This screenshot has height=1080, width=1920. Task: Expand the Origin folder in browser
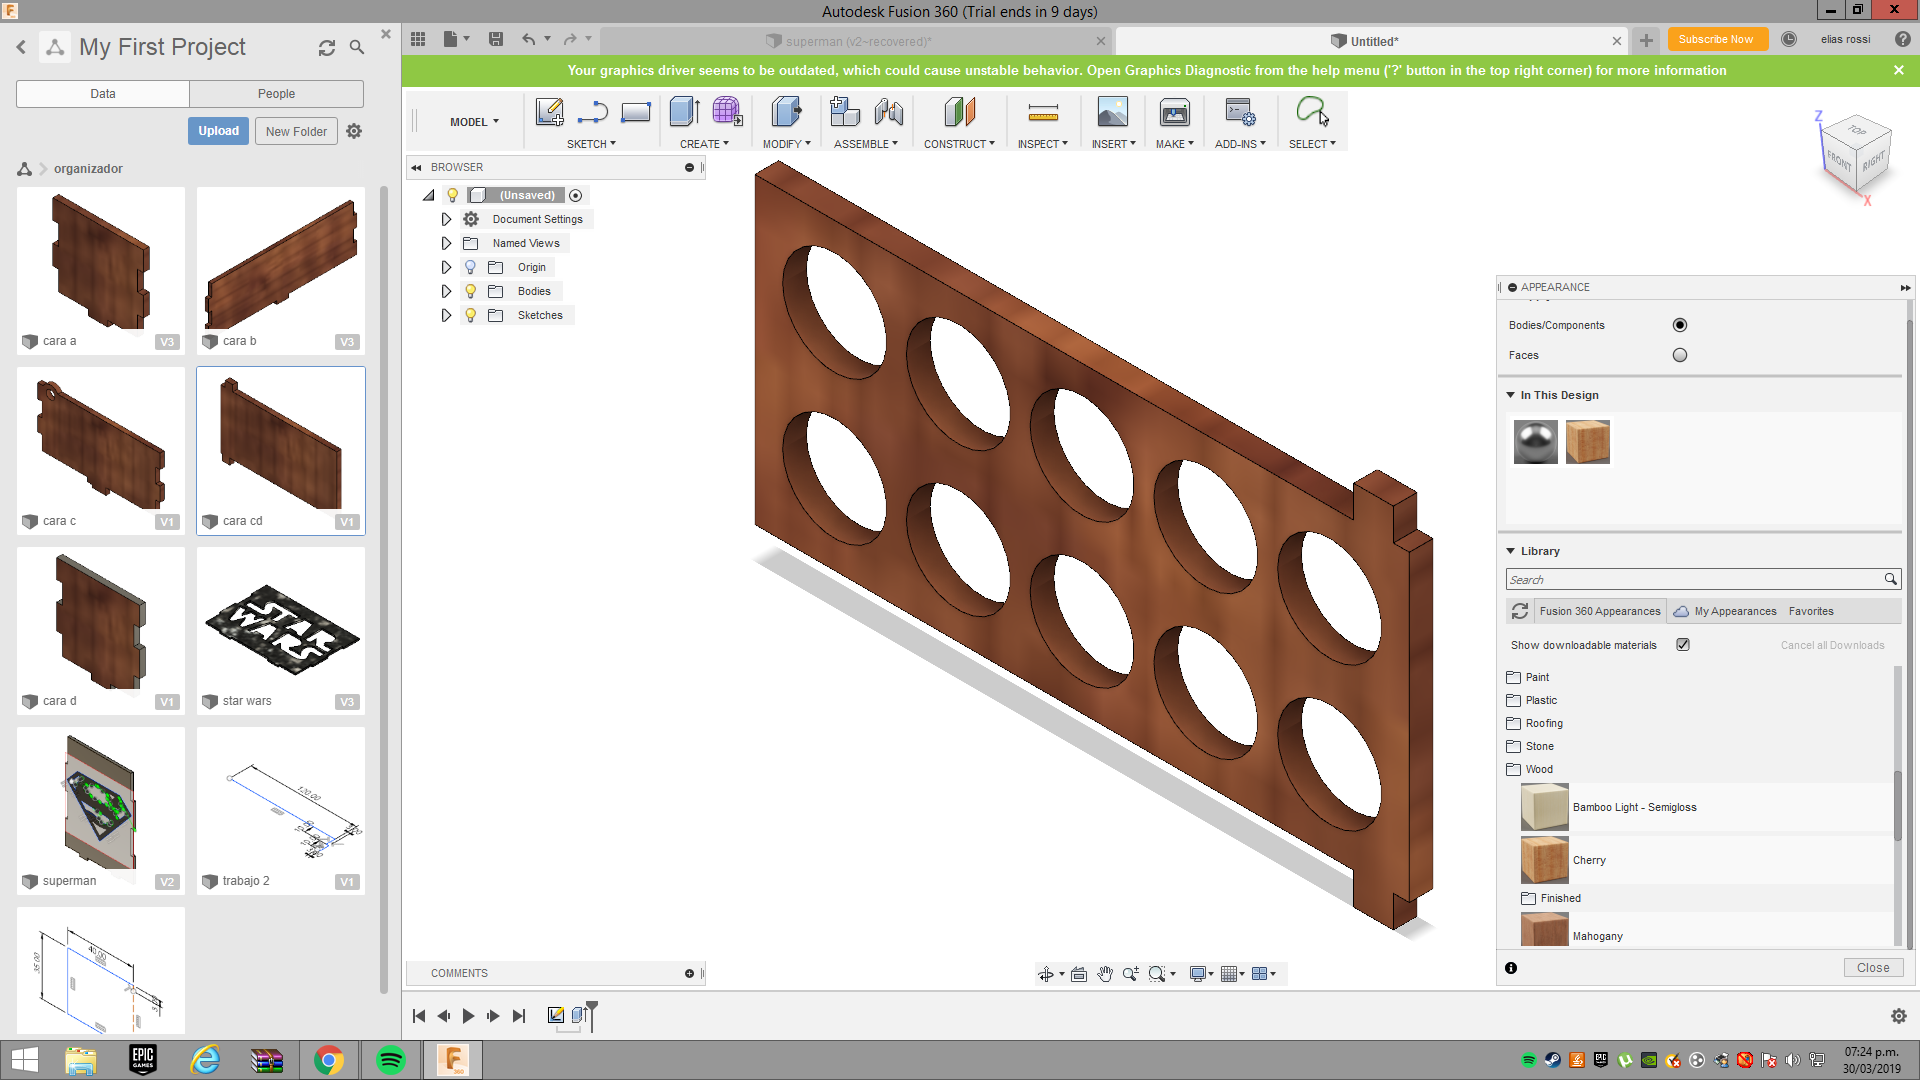coord(446,266)
